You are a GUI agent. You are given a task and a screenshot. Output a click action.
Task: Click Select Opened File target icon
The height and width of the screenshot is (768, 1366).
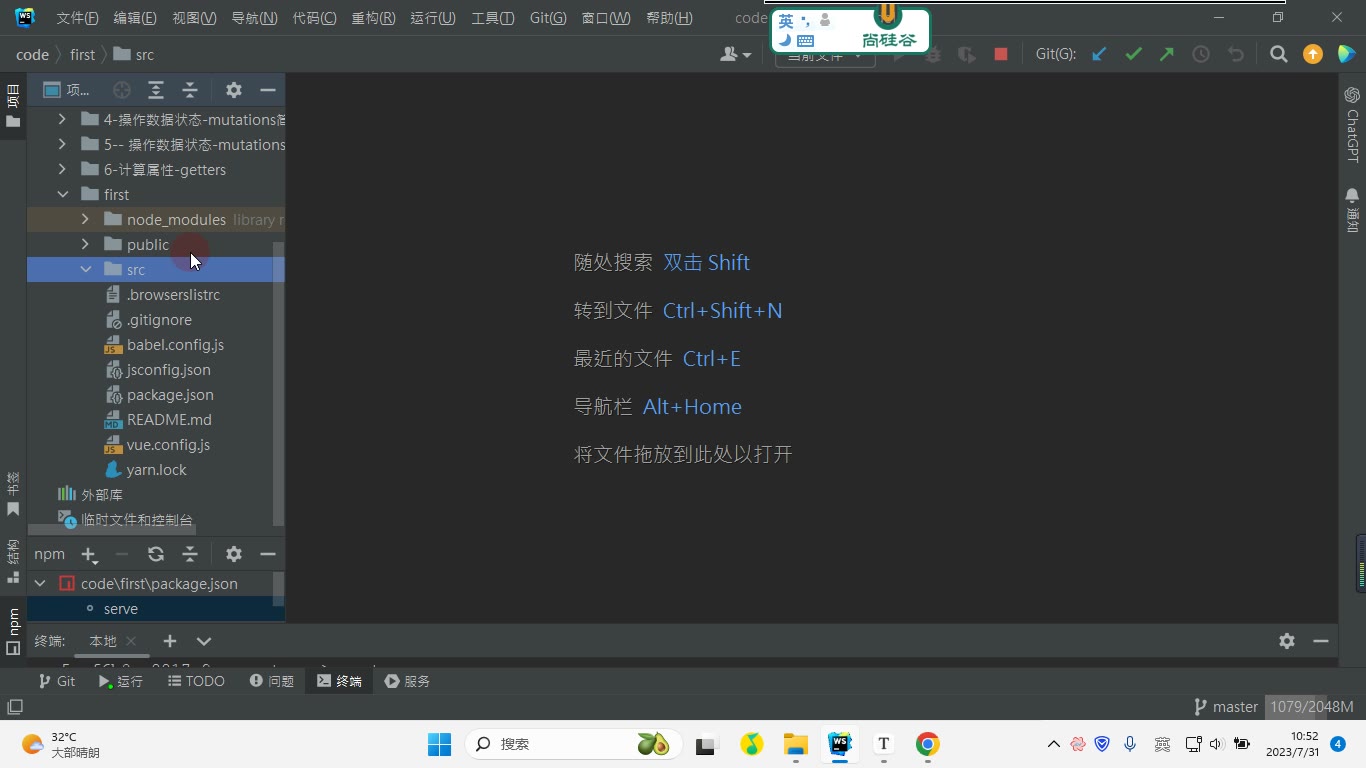tap(122, 90)
